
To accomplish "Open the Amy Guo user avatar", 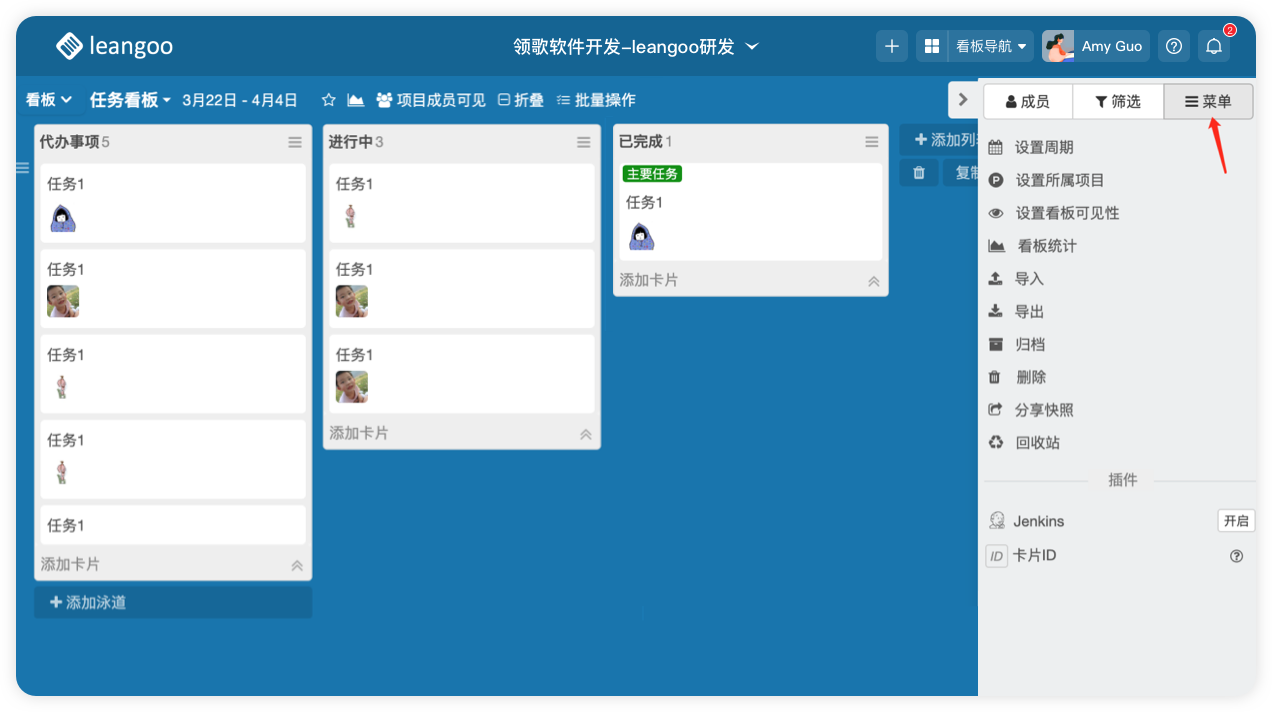I will [1058, 46].
